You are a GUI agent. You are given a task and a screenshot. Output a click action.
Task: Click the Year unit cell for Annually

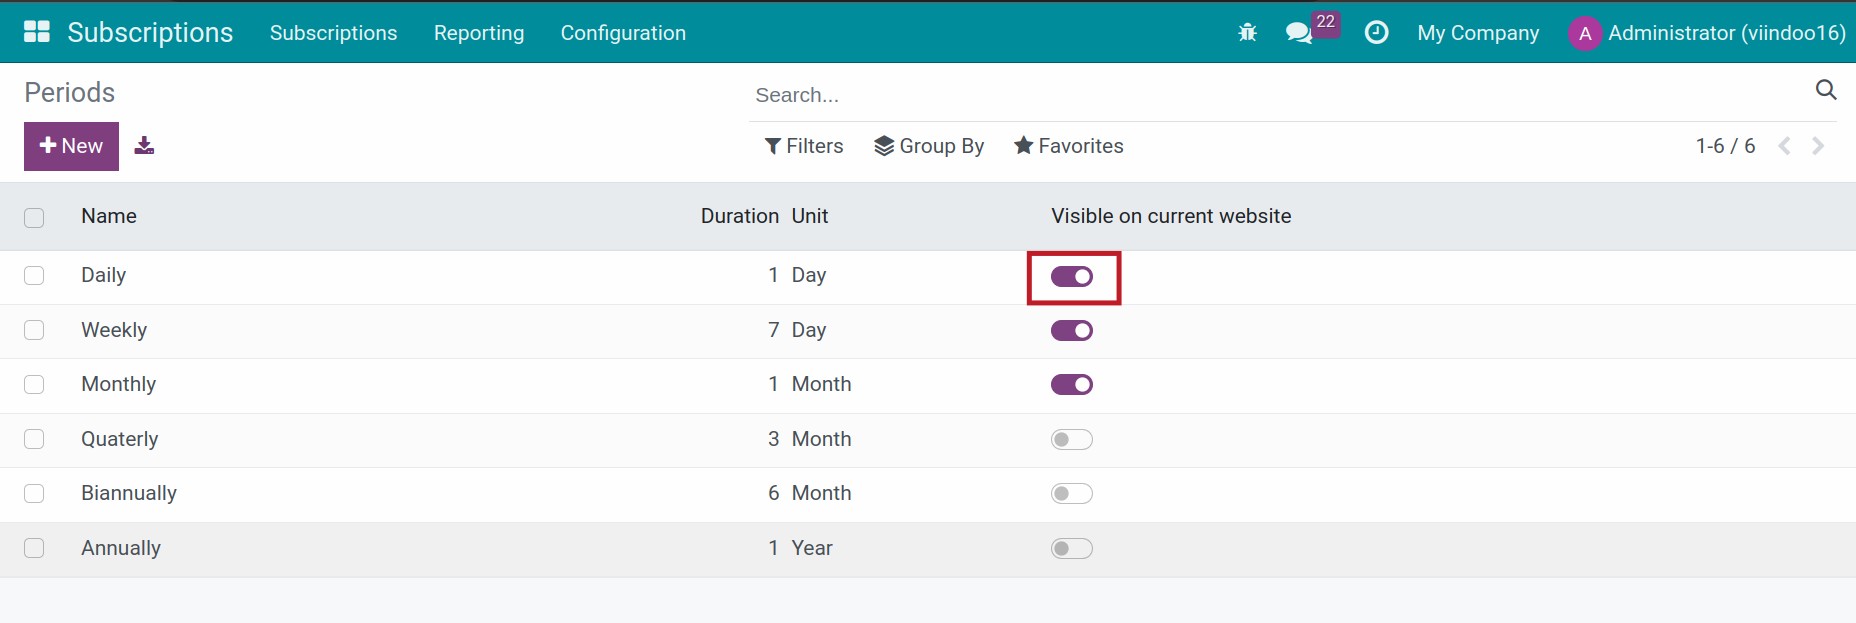click(x=812, y=548)
